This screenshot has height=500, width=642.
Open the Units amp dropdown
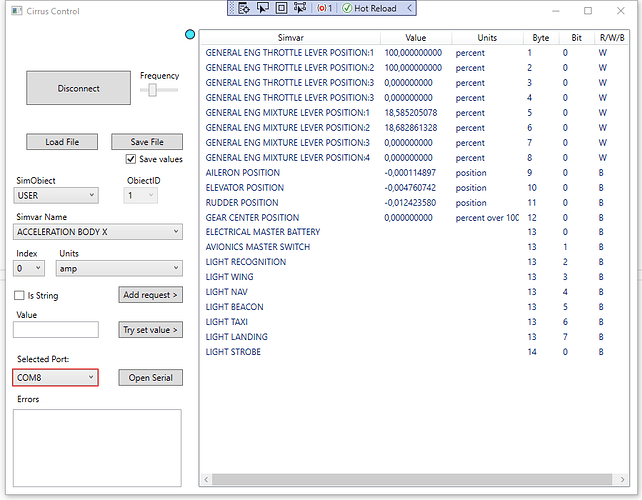coord(119,268)
